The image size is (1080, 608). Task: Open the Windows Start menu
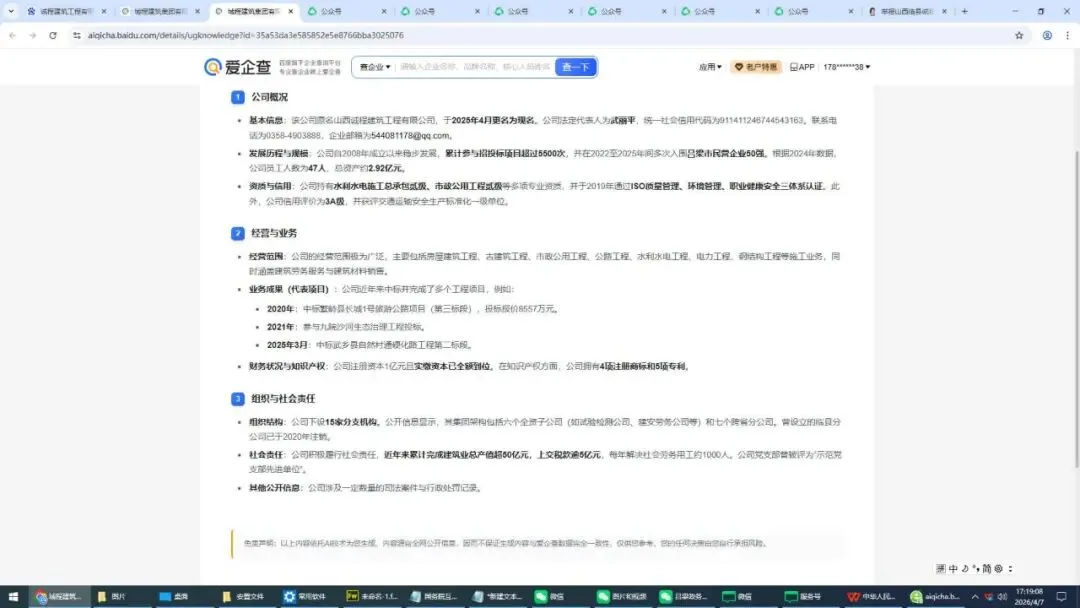(12, 596)
